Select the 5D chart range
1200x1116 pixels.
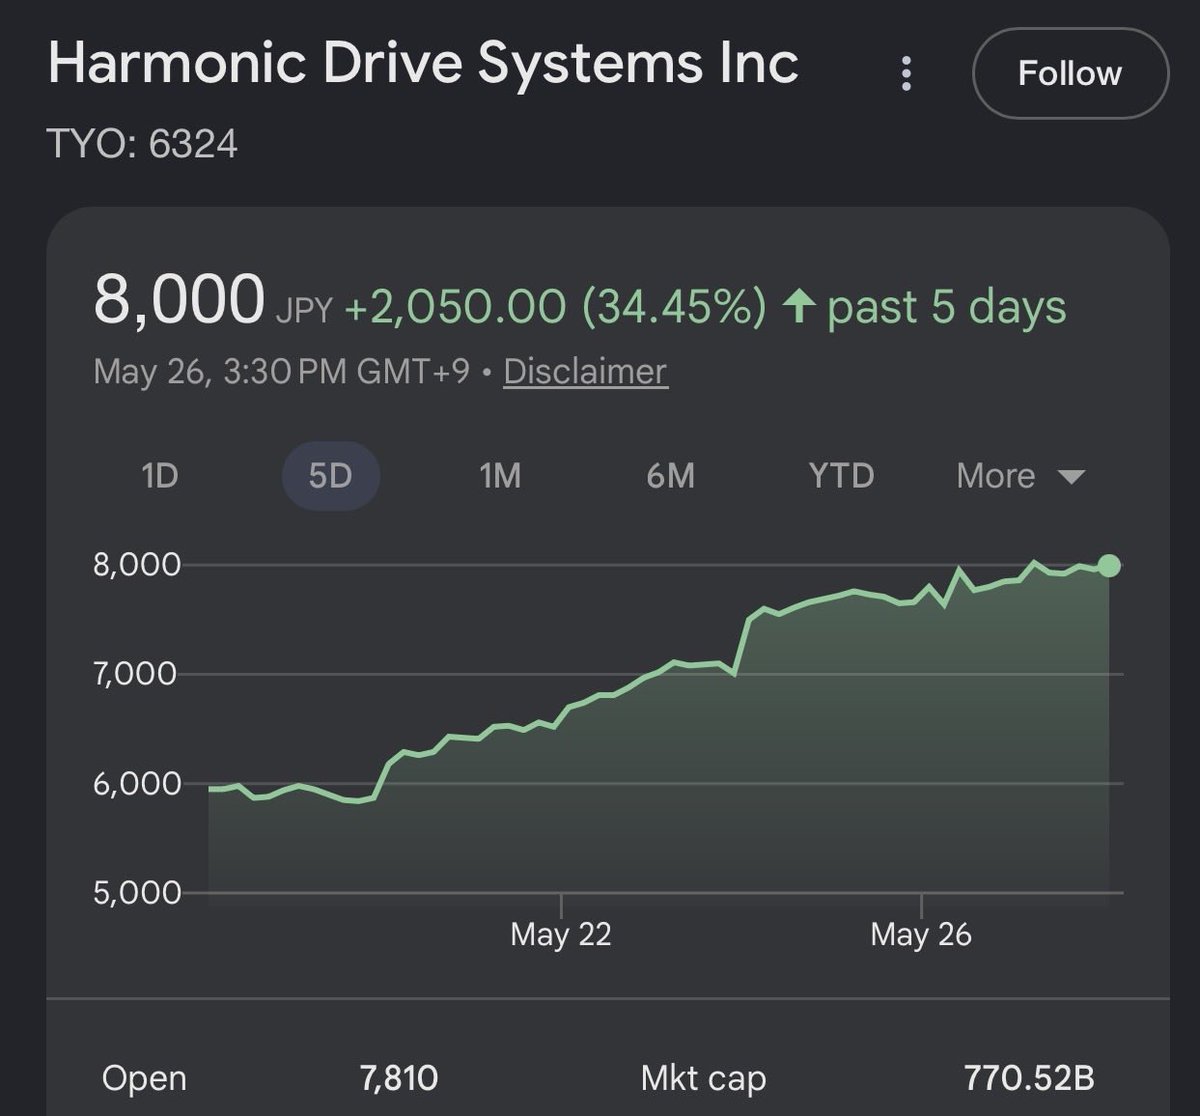click(x=331, y=476)
